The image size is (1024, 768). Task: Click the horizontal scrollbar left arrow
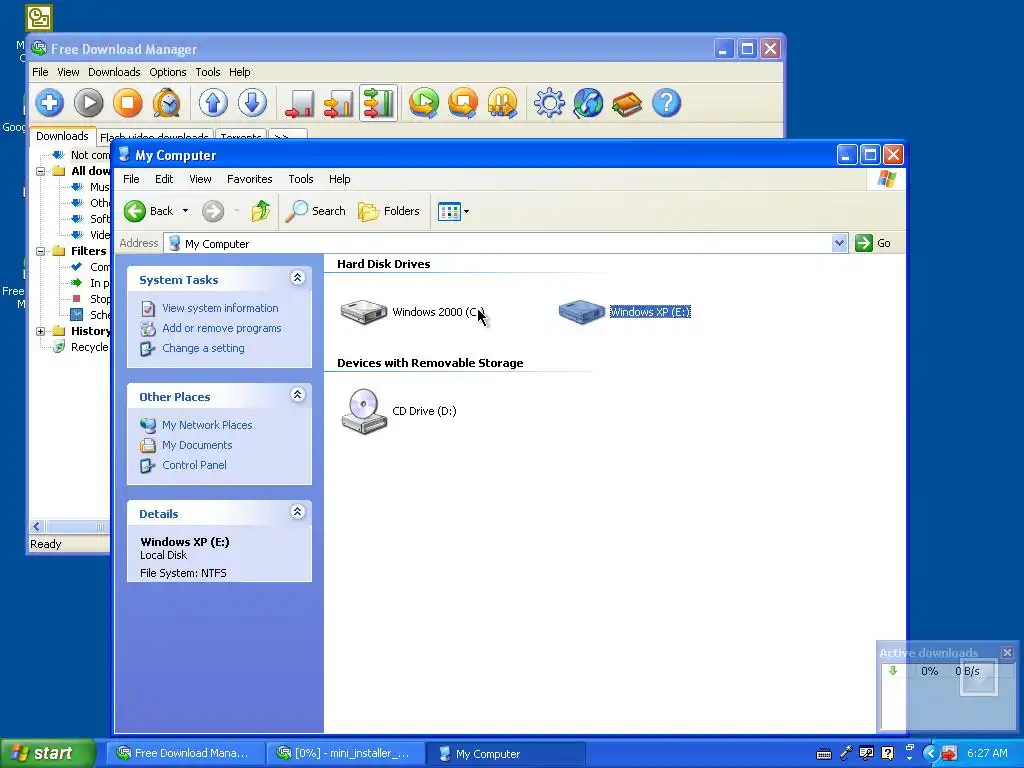[x=37, y=526]
